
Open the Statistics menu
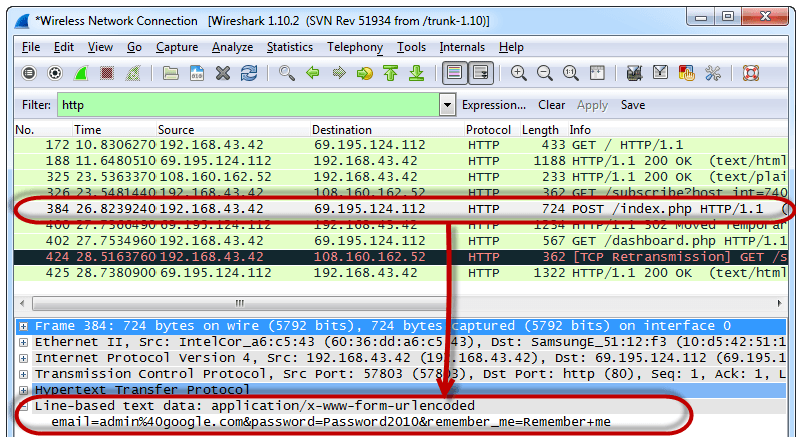(289, 47)
